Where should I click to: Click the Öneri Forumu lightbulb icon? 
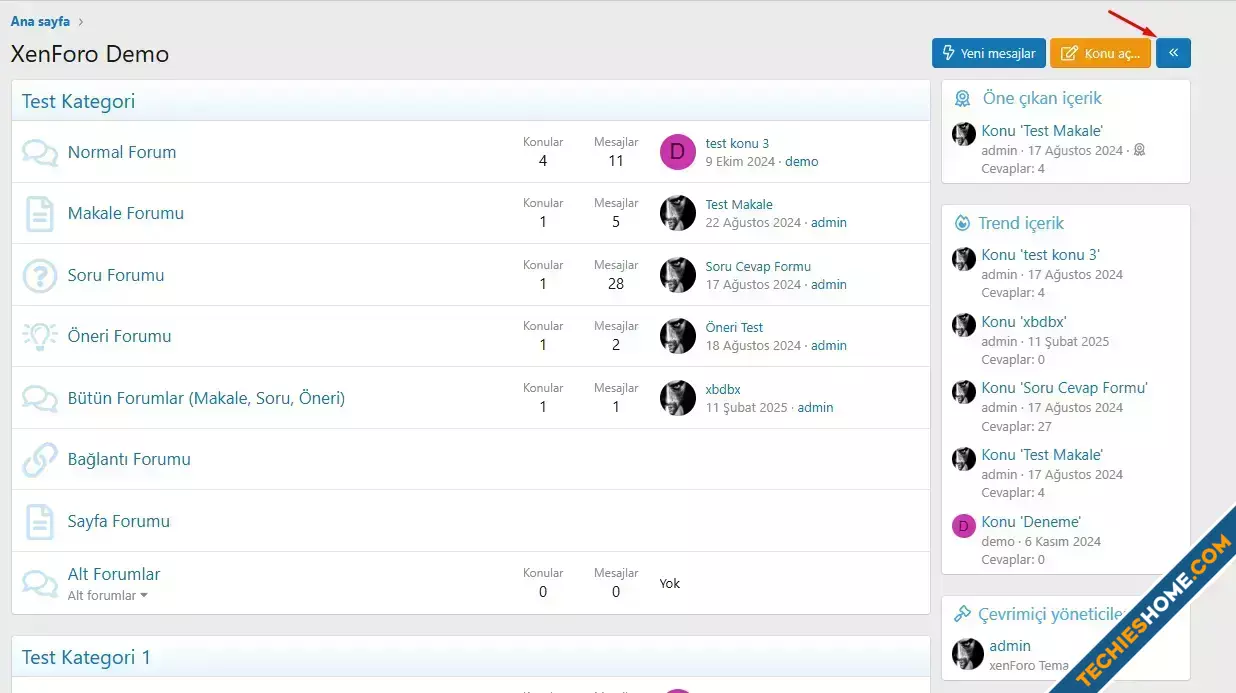[x=39, y=336]
